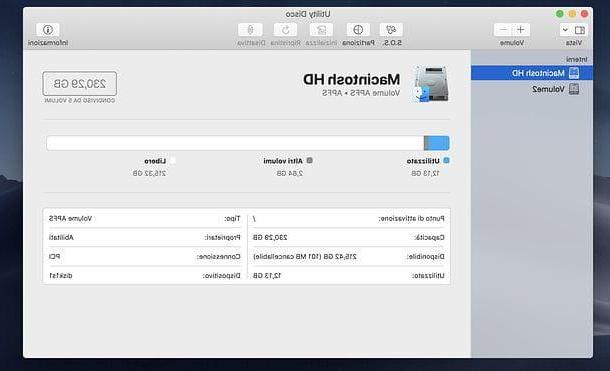Click the 12,13 GB value under Utilizzato legend
The height and width of the screenshot is (371, 610).
click(425, 173)
